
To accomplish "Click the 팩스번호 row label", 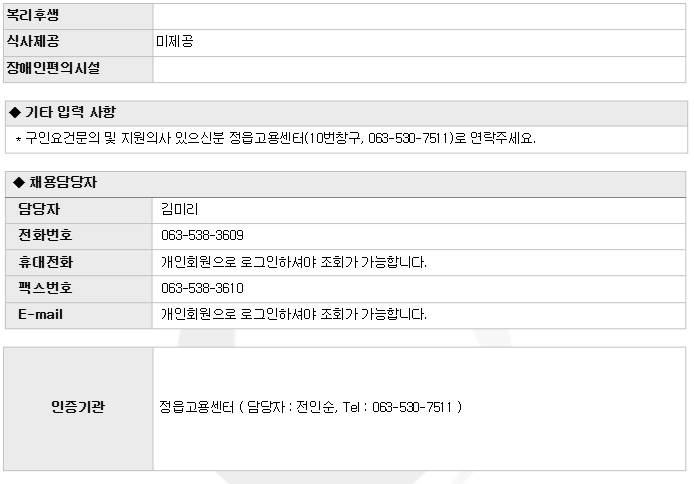I will [45, 288].
